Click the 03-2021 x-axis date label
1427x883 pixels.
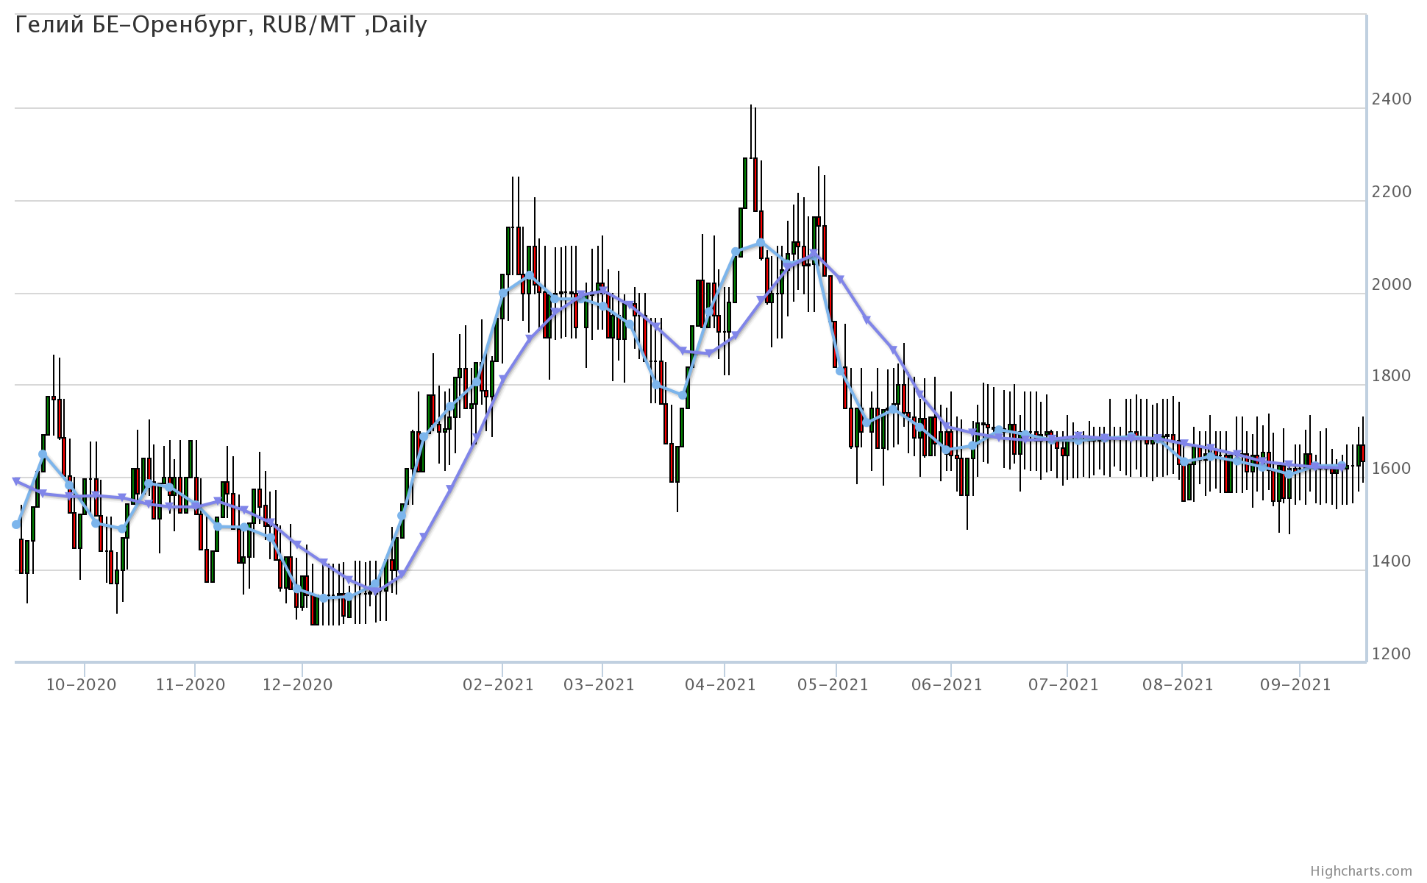coord(600,685)
